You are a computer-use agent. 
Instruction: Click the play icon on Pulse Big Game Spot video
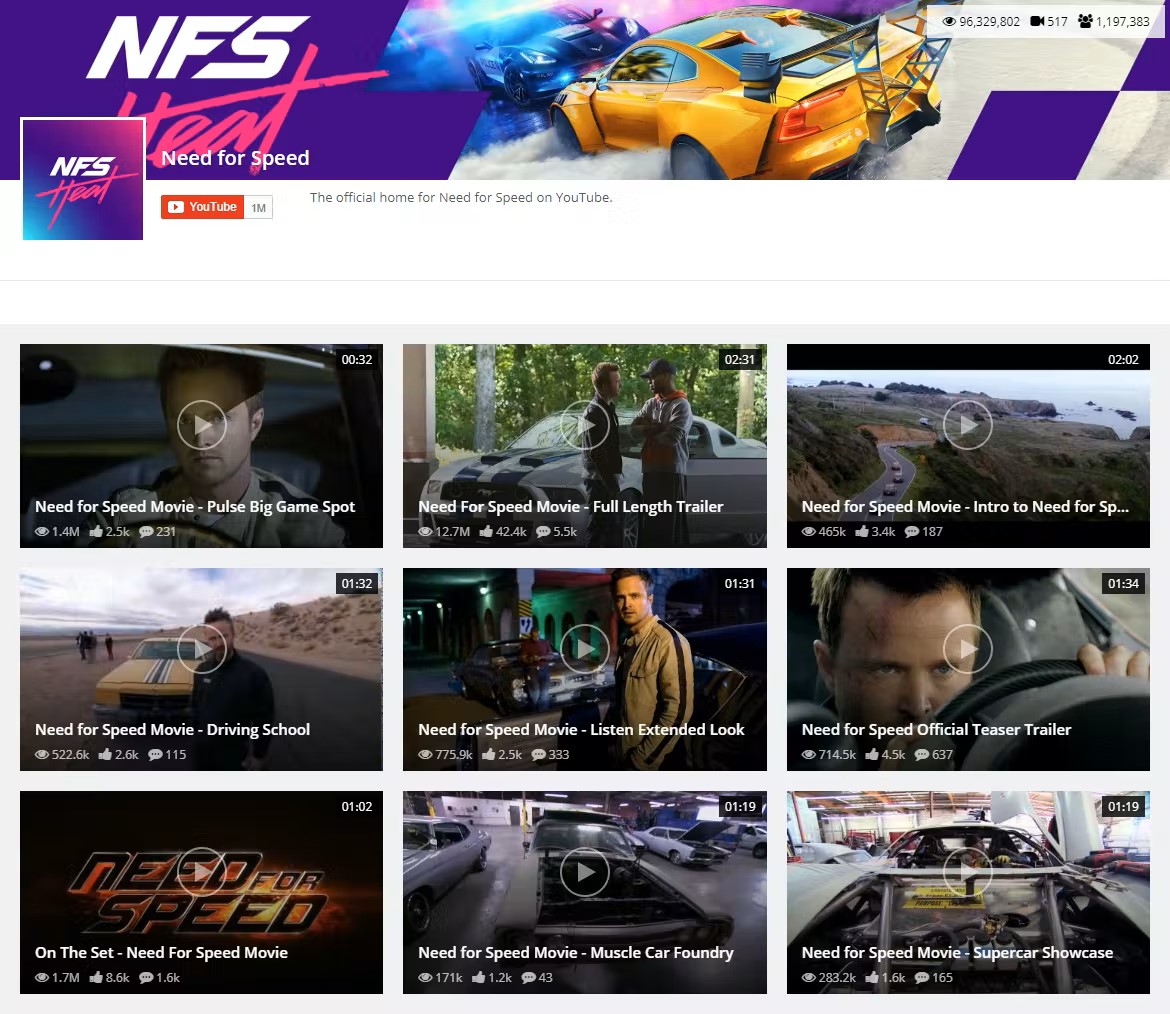(201, 425)
